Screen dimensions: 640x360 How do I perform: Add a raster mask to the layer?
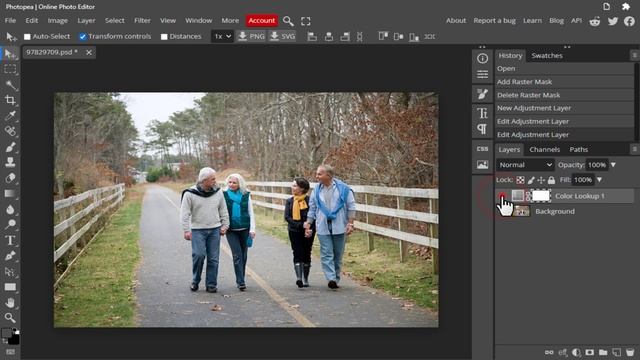click(589, 352)
